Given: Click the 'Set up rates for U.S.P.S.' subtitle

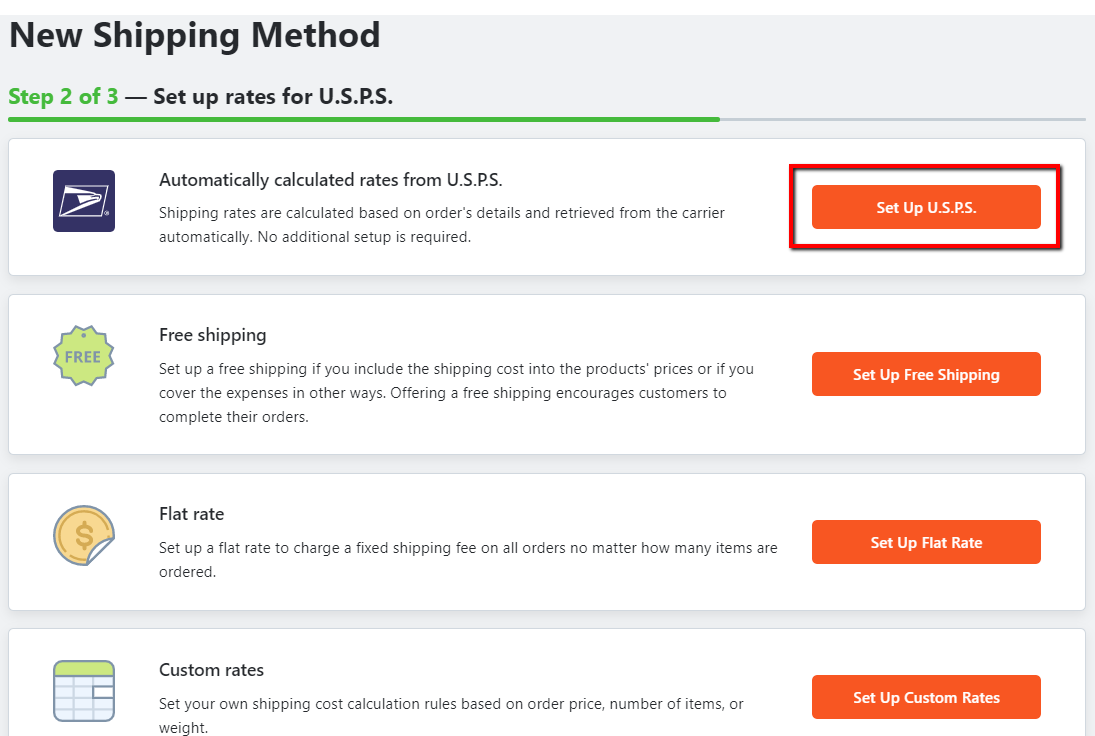Looking at the screenshot, I should click(x=272, y=97).
